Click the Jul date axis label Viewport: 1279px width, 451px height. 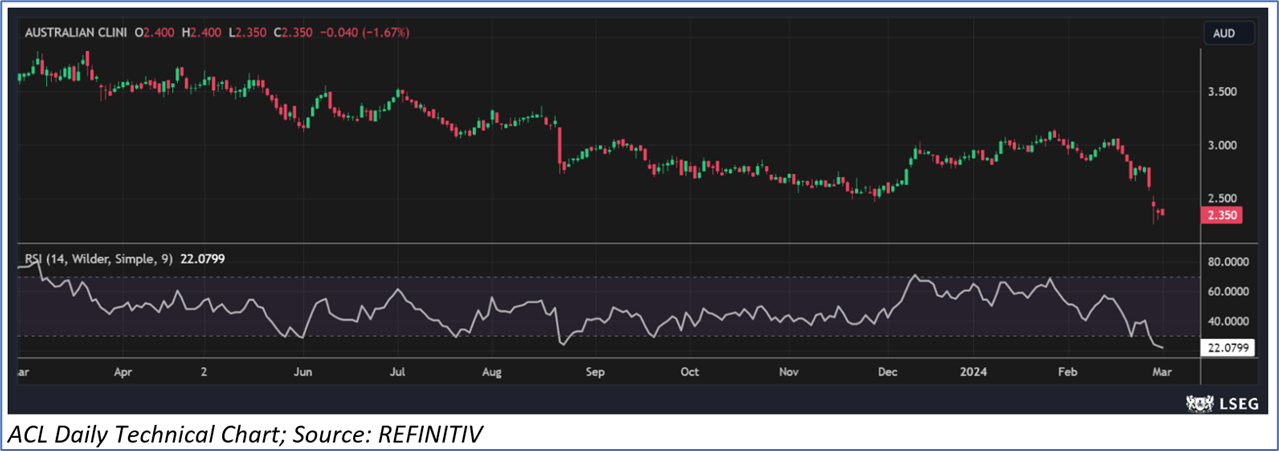[397, 372]
